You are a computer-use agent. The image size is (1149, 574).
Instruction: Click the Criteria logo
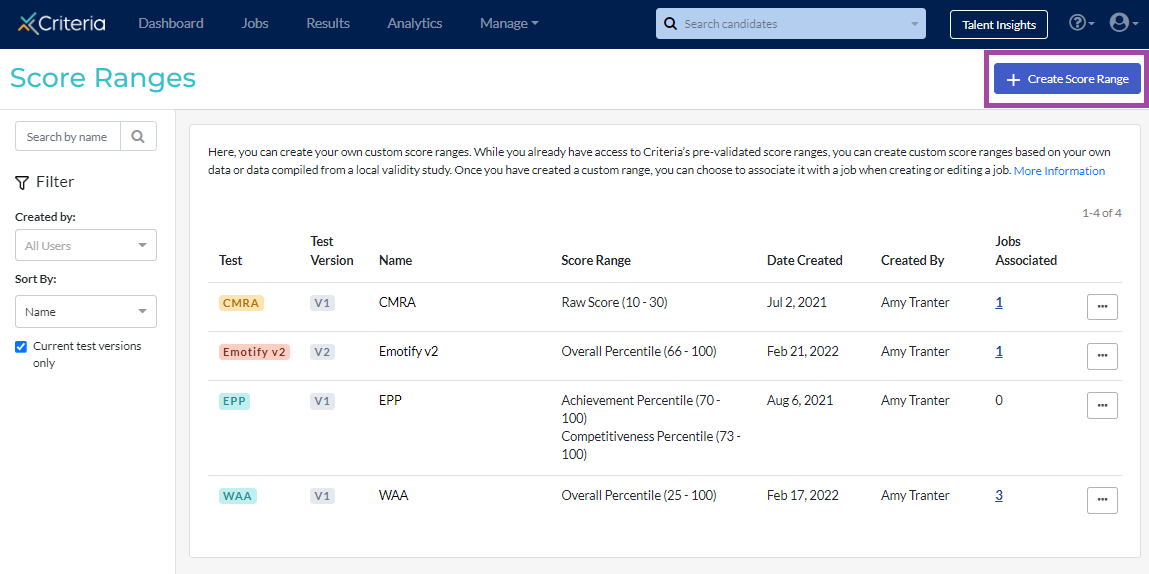pos(62,23)
